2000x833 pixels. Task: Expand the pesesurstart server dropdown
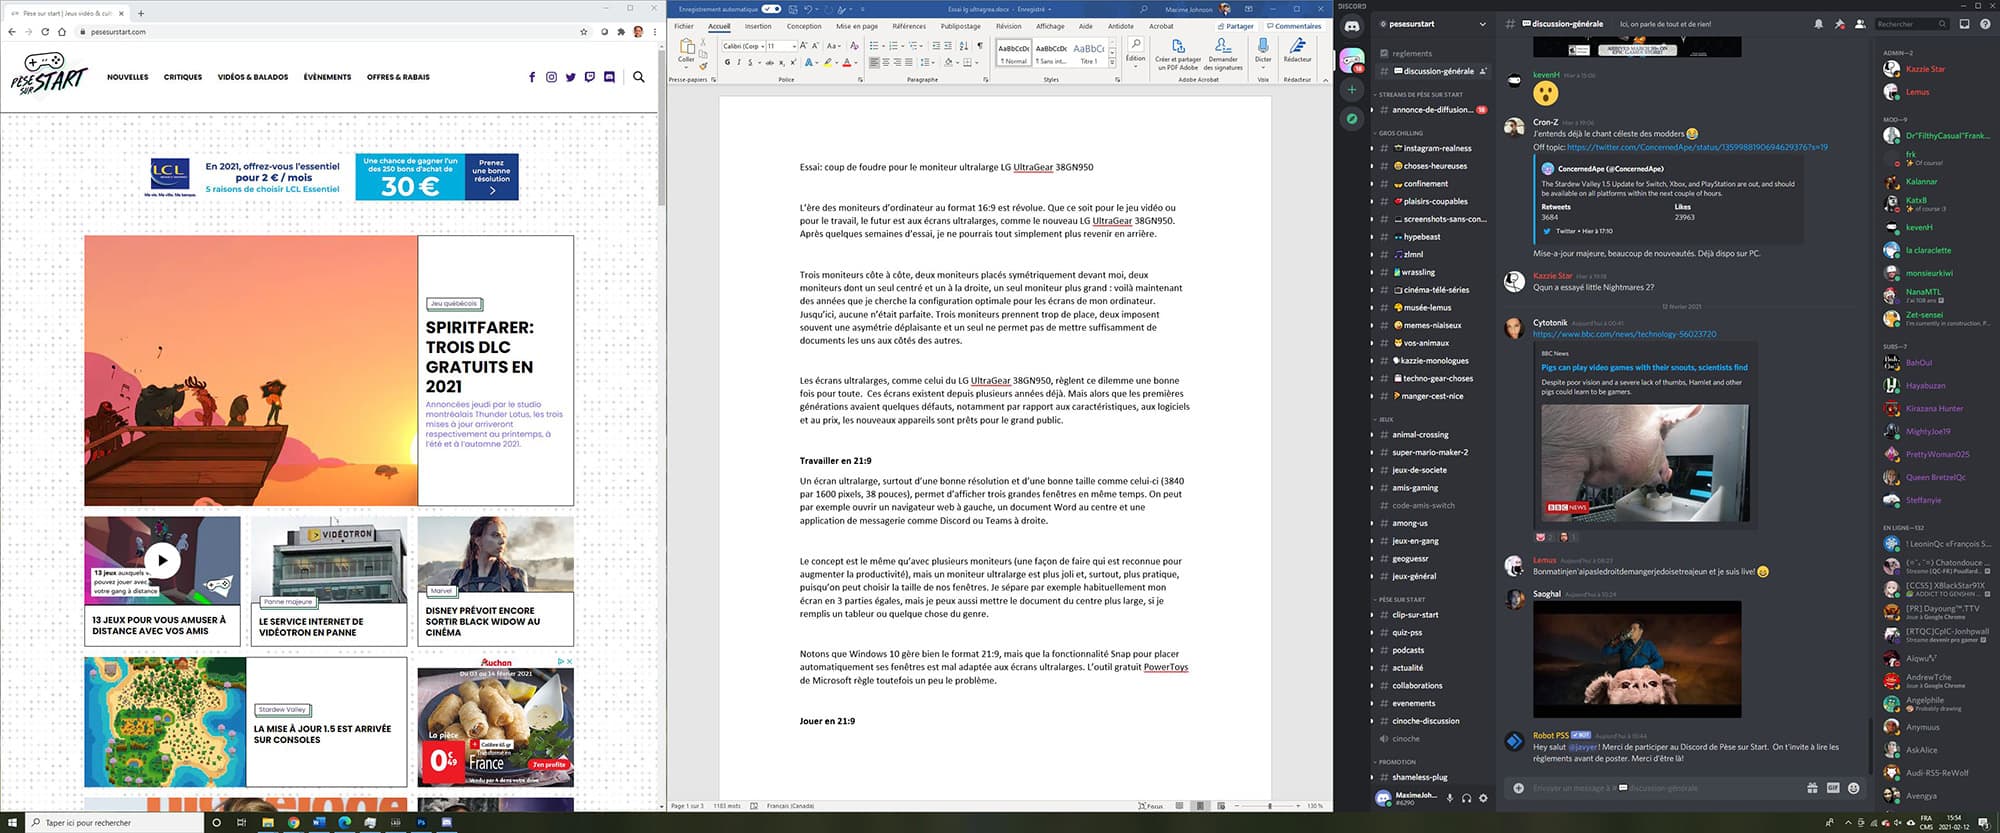(1482, 24)
